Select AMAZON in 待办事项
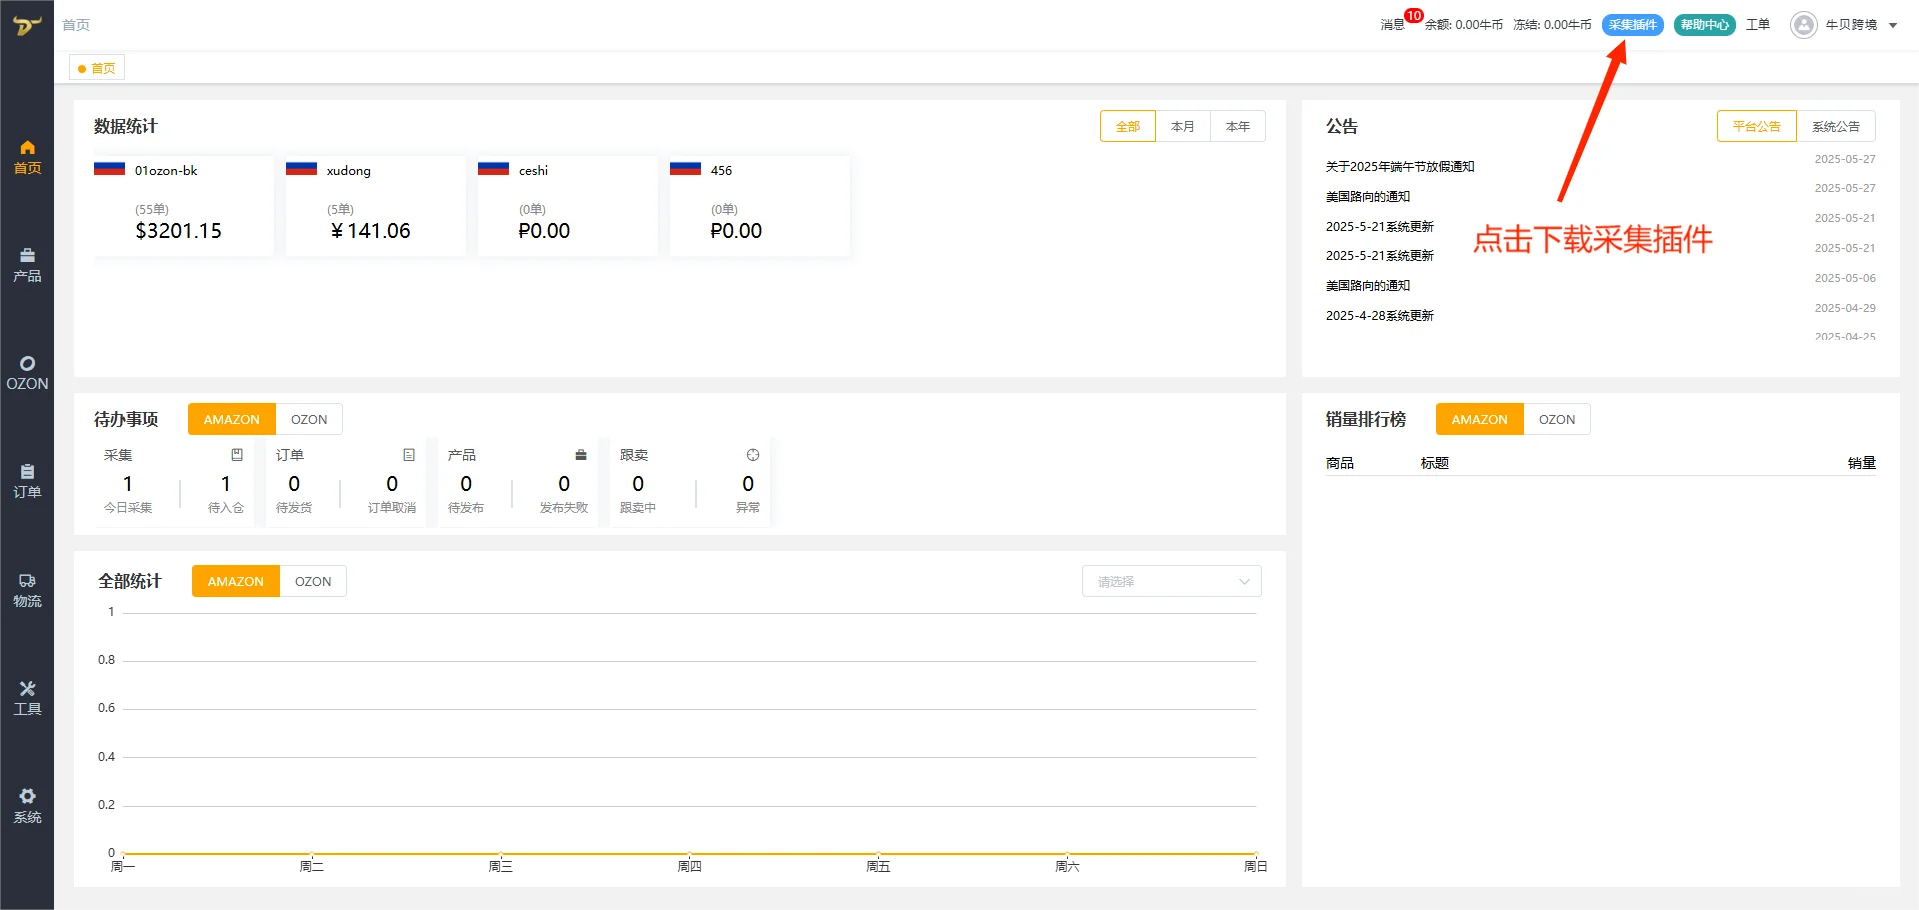The width and height of the screenshot is (1919, 910). [x=232, y=419]
